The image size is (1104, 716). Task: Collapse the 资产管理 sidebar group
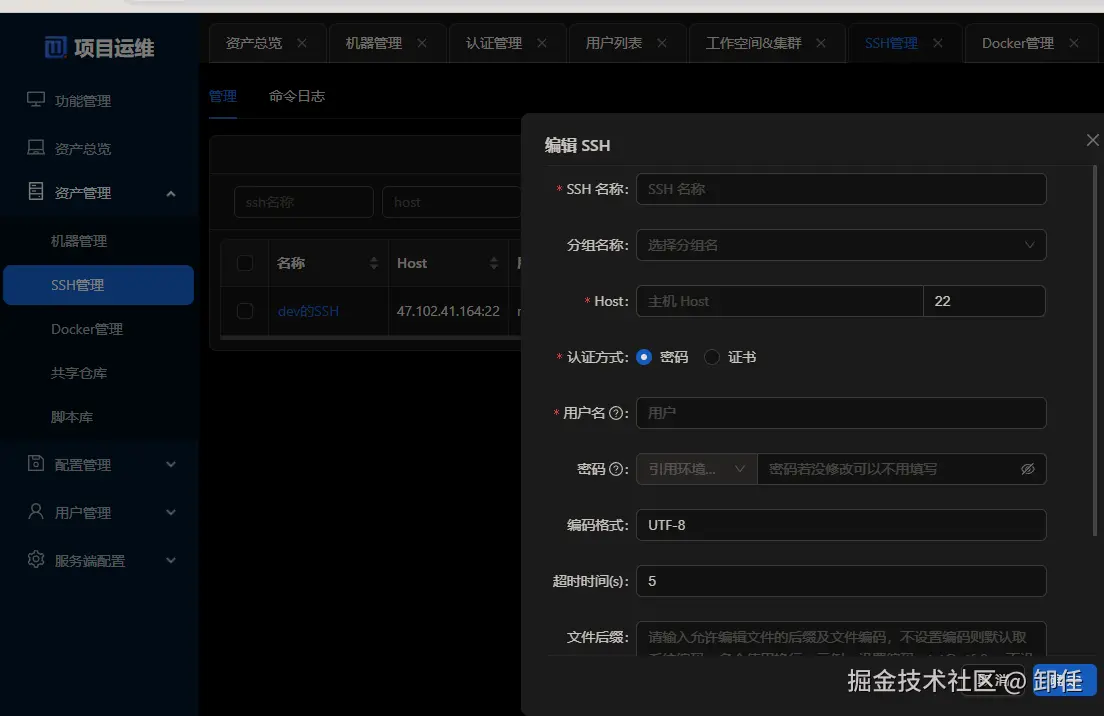click(171, 193)
